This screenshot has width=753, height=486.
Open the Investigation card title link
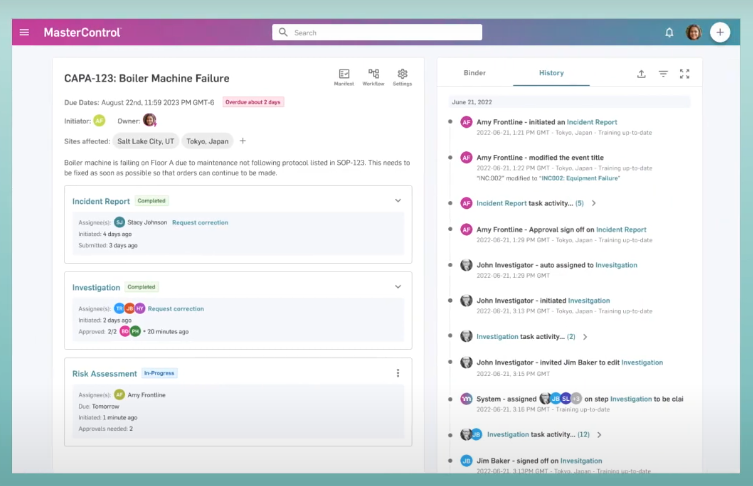96,287
